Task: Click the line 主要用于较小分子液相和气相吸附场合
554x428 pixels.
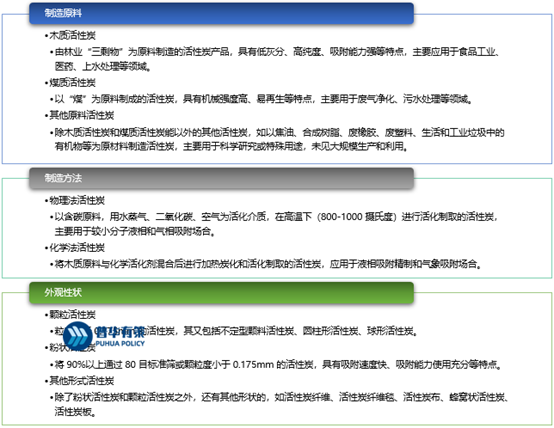Action: 135,231
